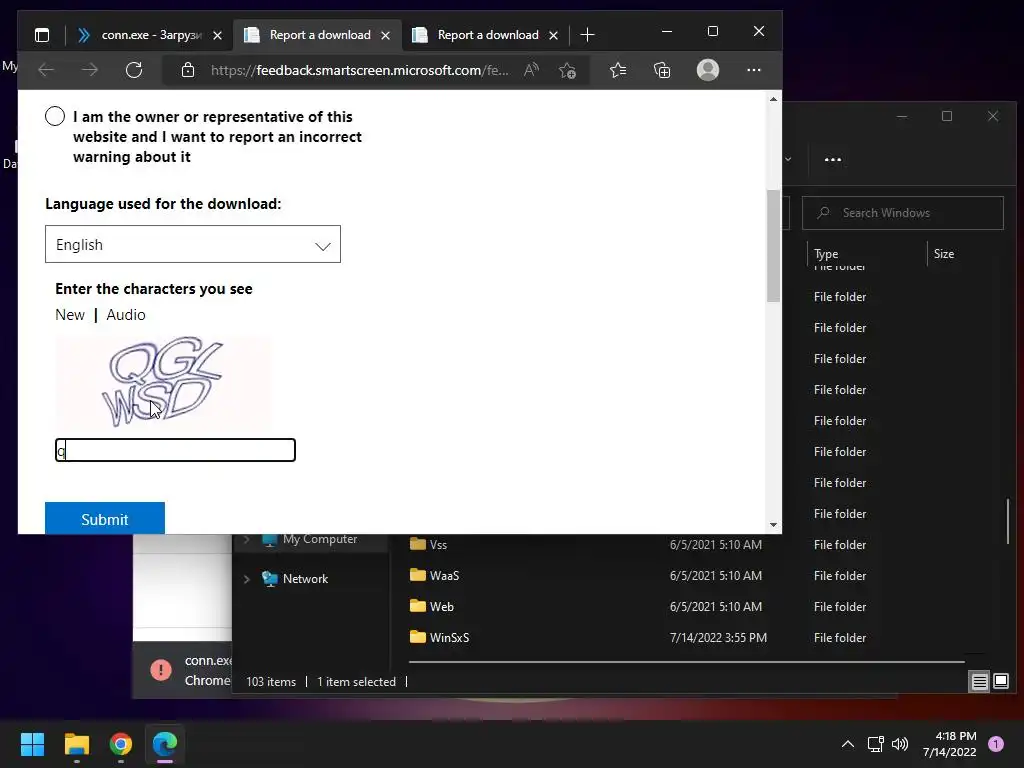This screenshot has height=768, width=1024.
Task: Select the WinSxS folder
Action: (449, 637)
